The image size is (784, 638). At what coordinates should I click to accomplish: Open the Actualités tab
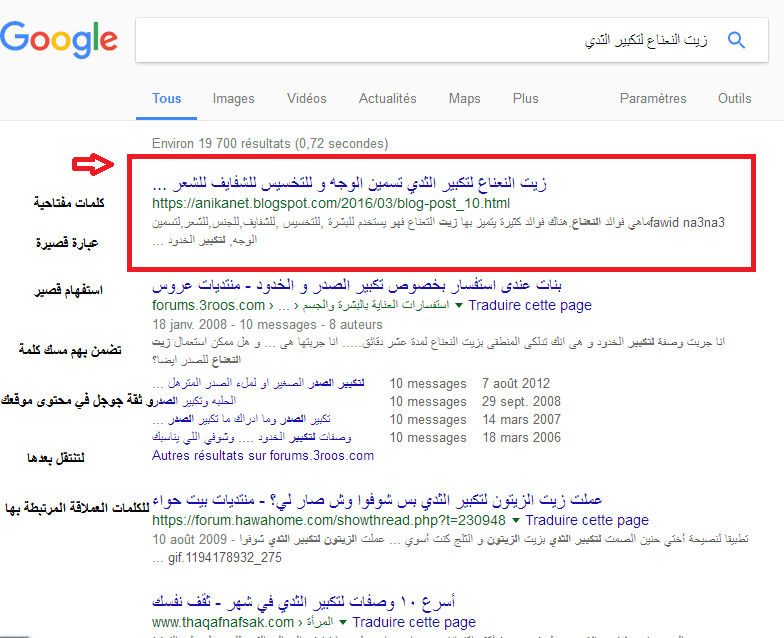388,98
